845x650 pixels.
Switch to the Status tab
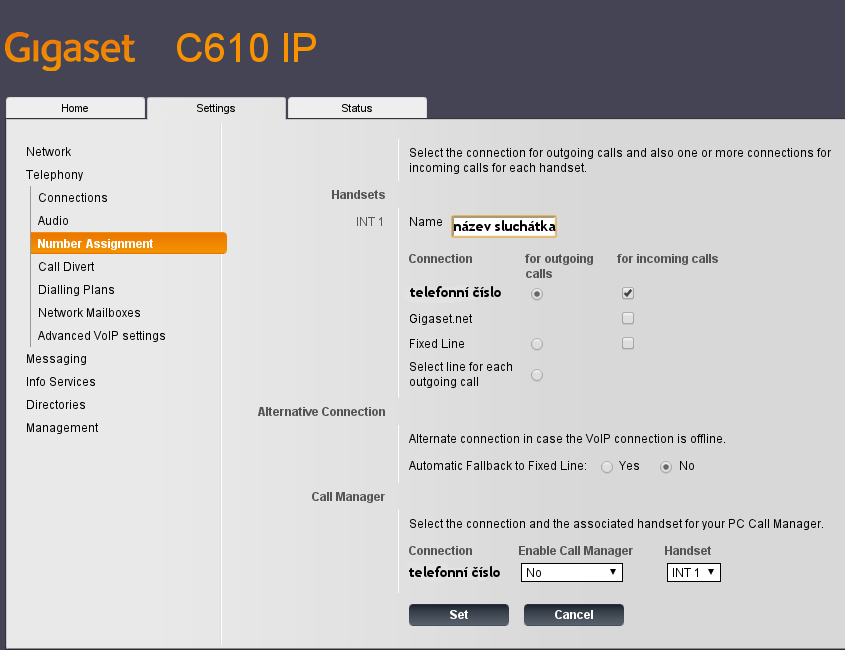click(356, 108)
